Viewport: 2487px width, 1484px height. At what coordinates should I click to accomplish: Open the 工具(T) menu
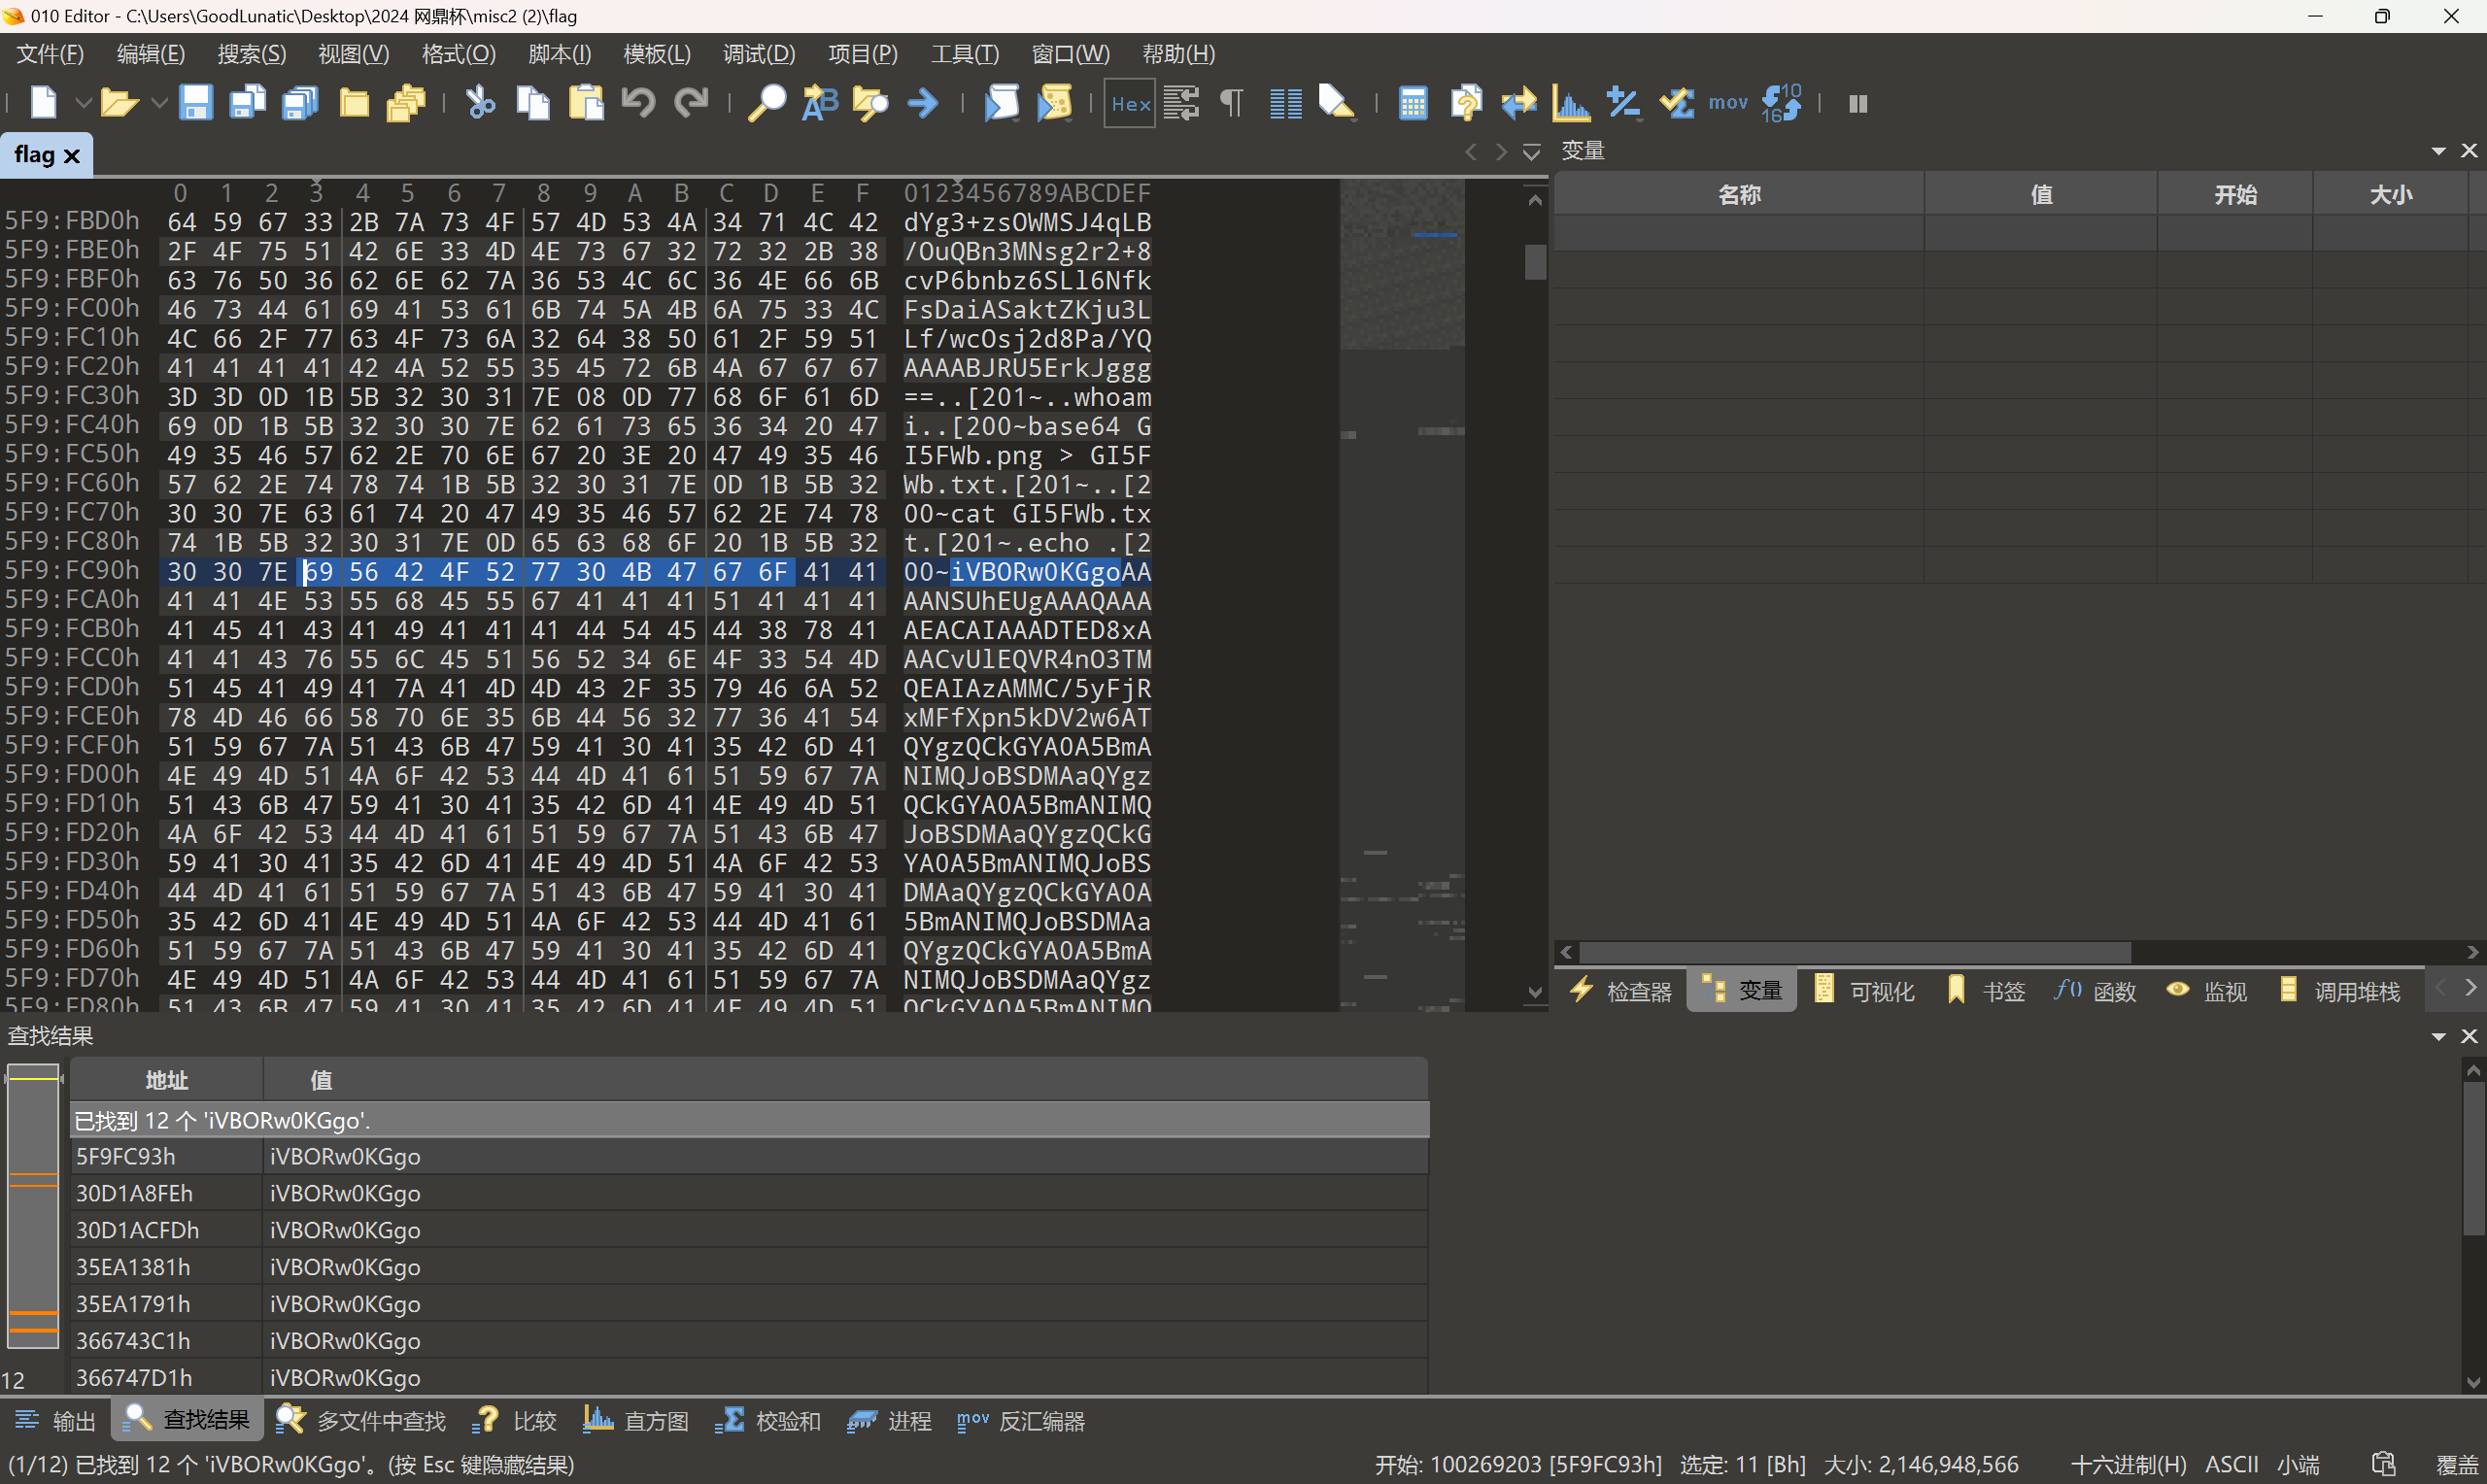(x=965, y=54)
